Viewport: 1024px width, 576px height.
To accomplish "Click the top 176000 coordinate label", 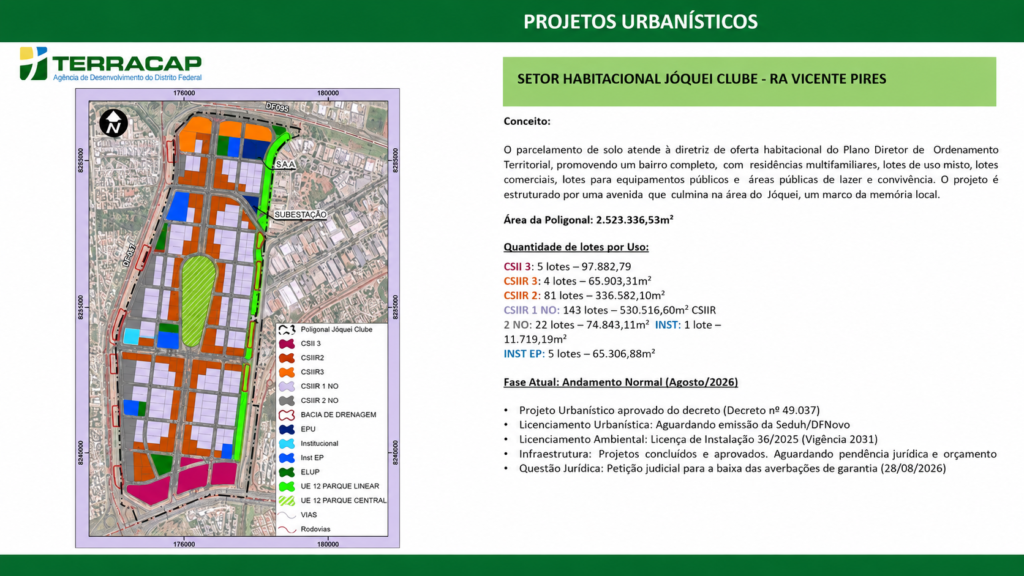I will click(x=184, y=93).
